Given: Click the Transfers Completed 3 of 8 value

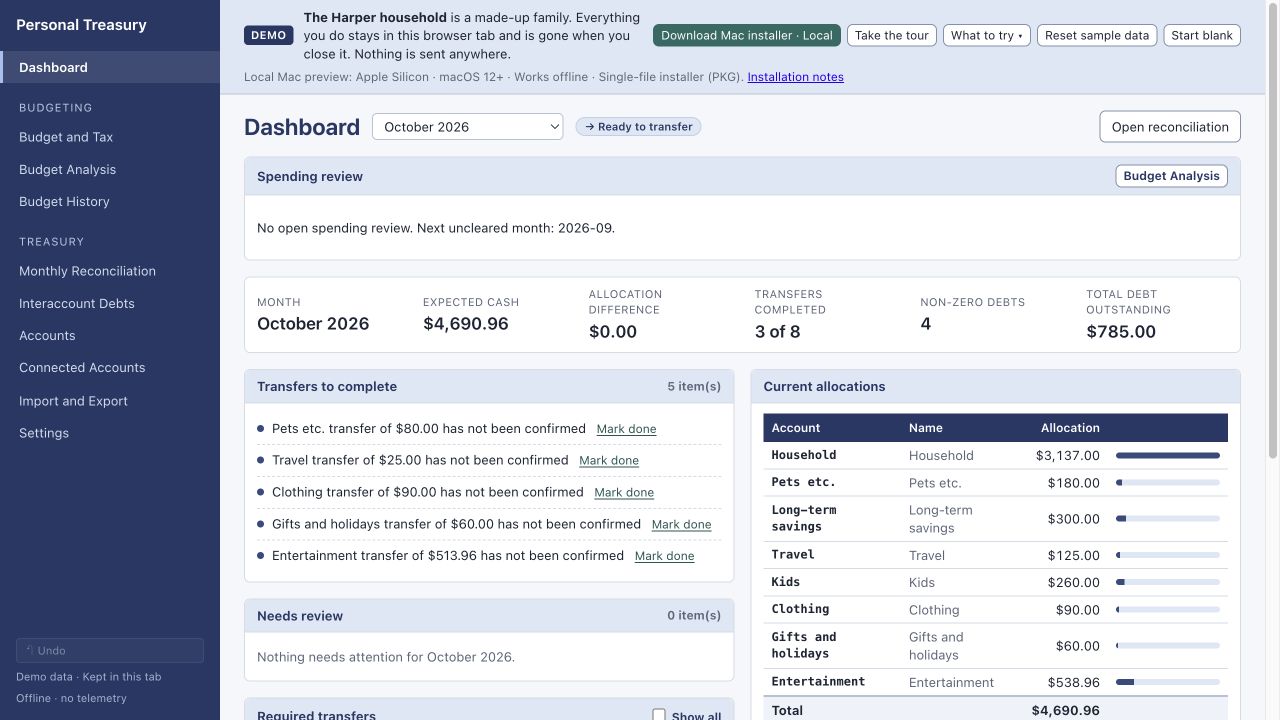Looking at the screenshot, I should (x=777, y=332).
